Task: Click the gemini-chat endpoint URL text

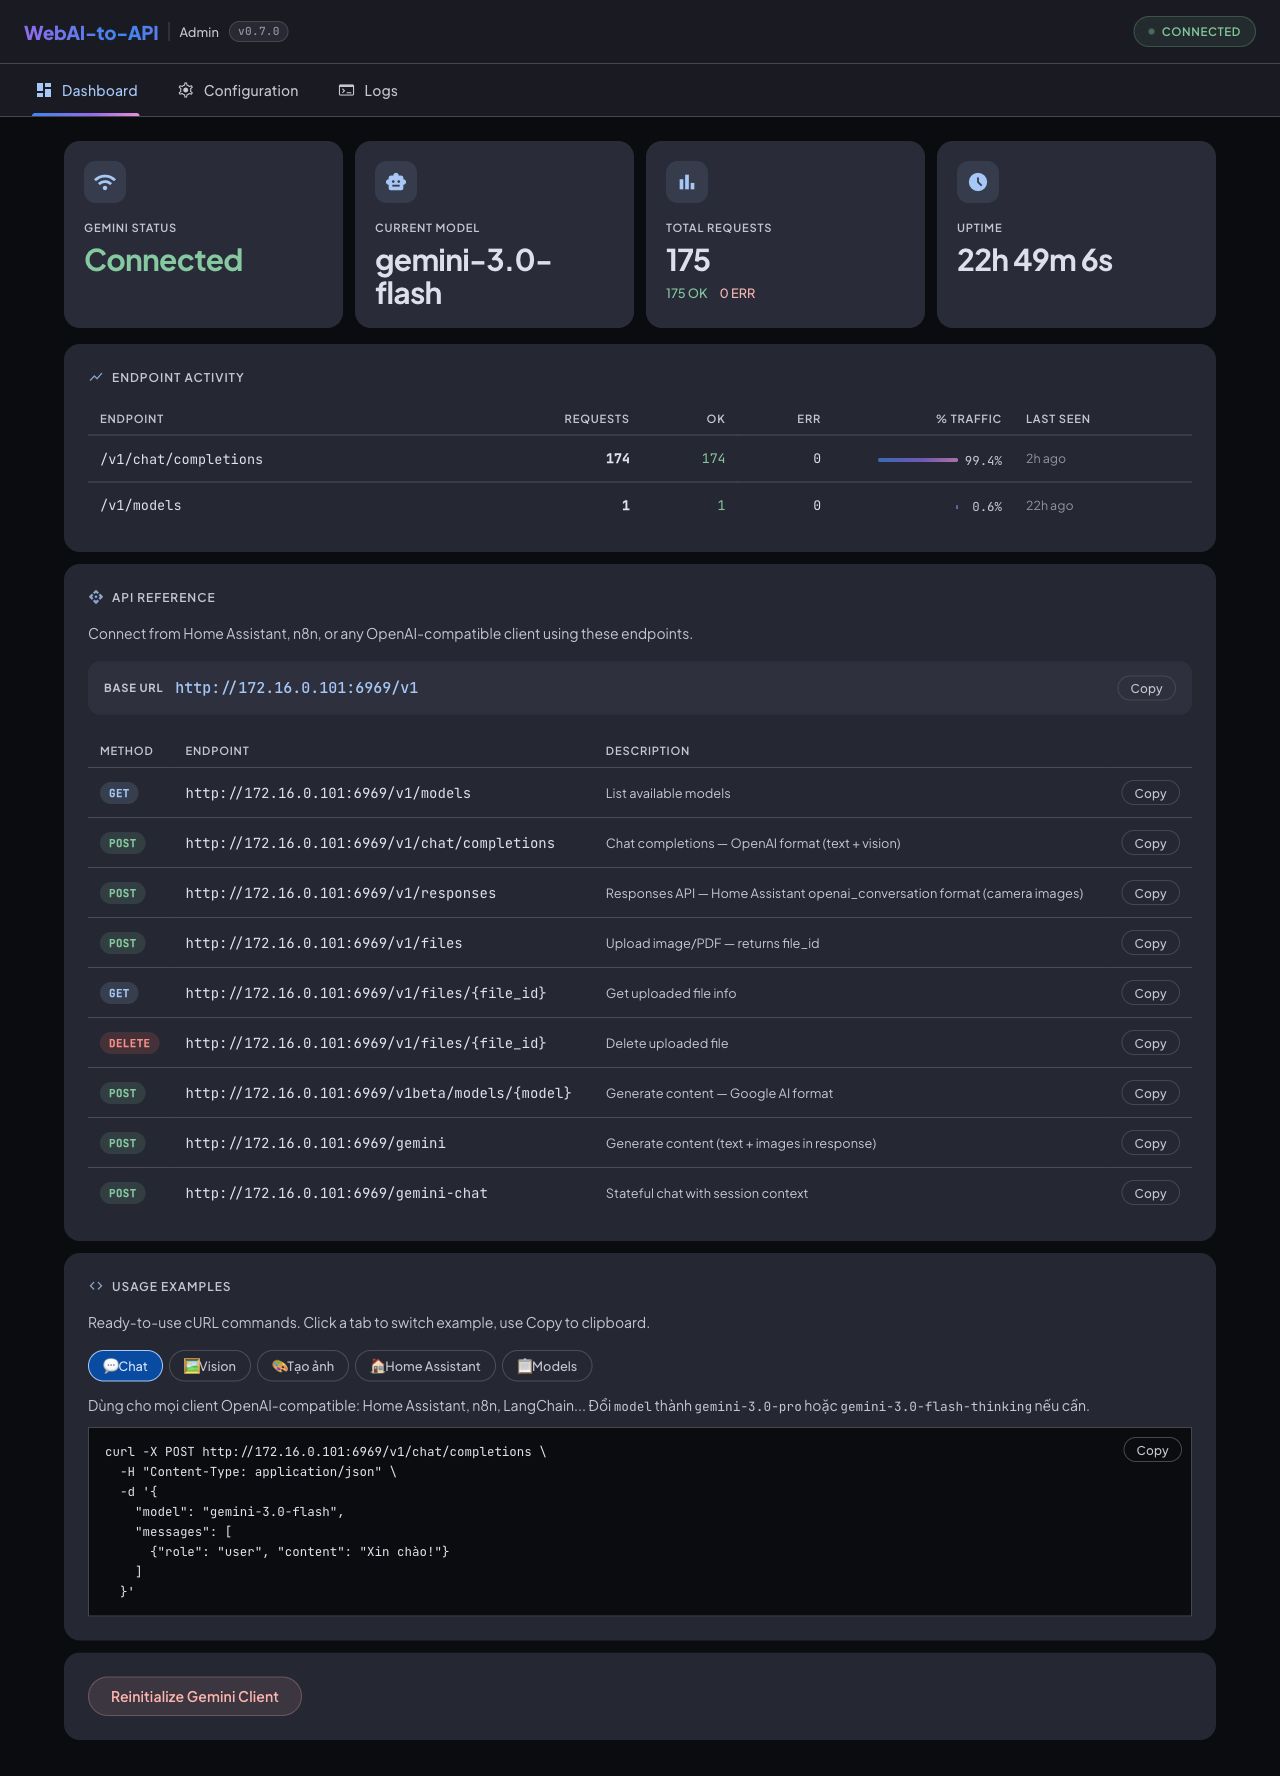Action: (x=336, y=1193)
